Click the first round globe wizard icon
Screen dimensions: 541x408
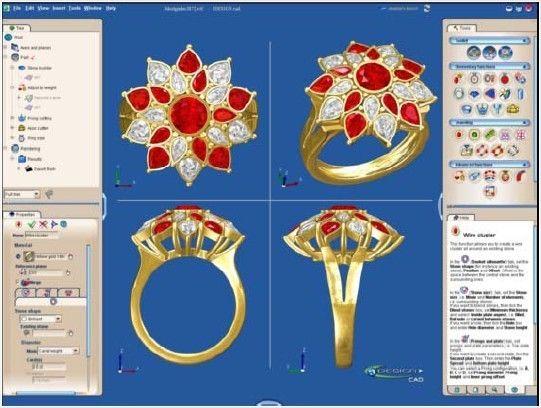[x=474, y=52]
